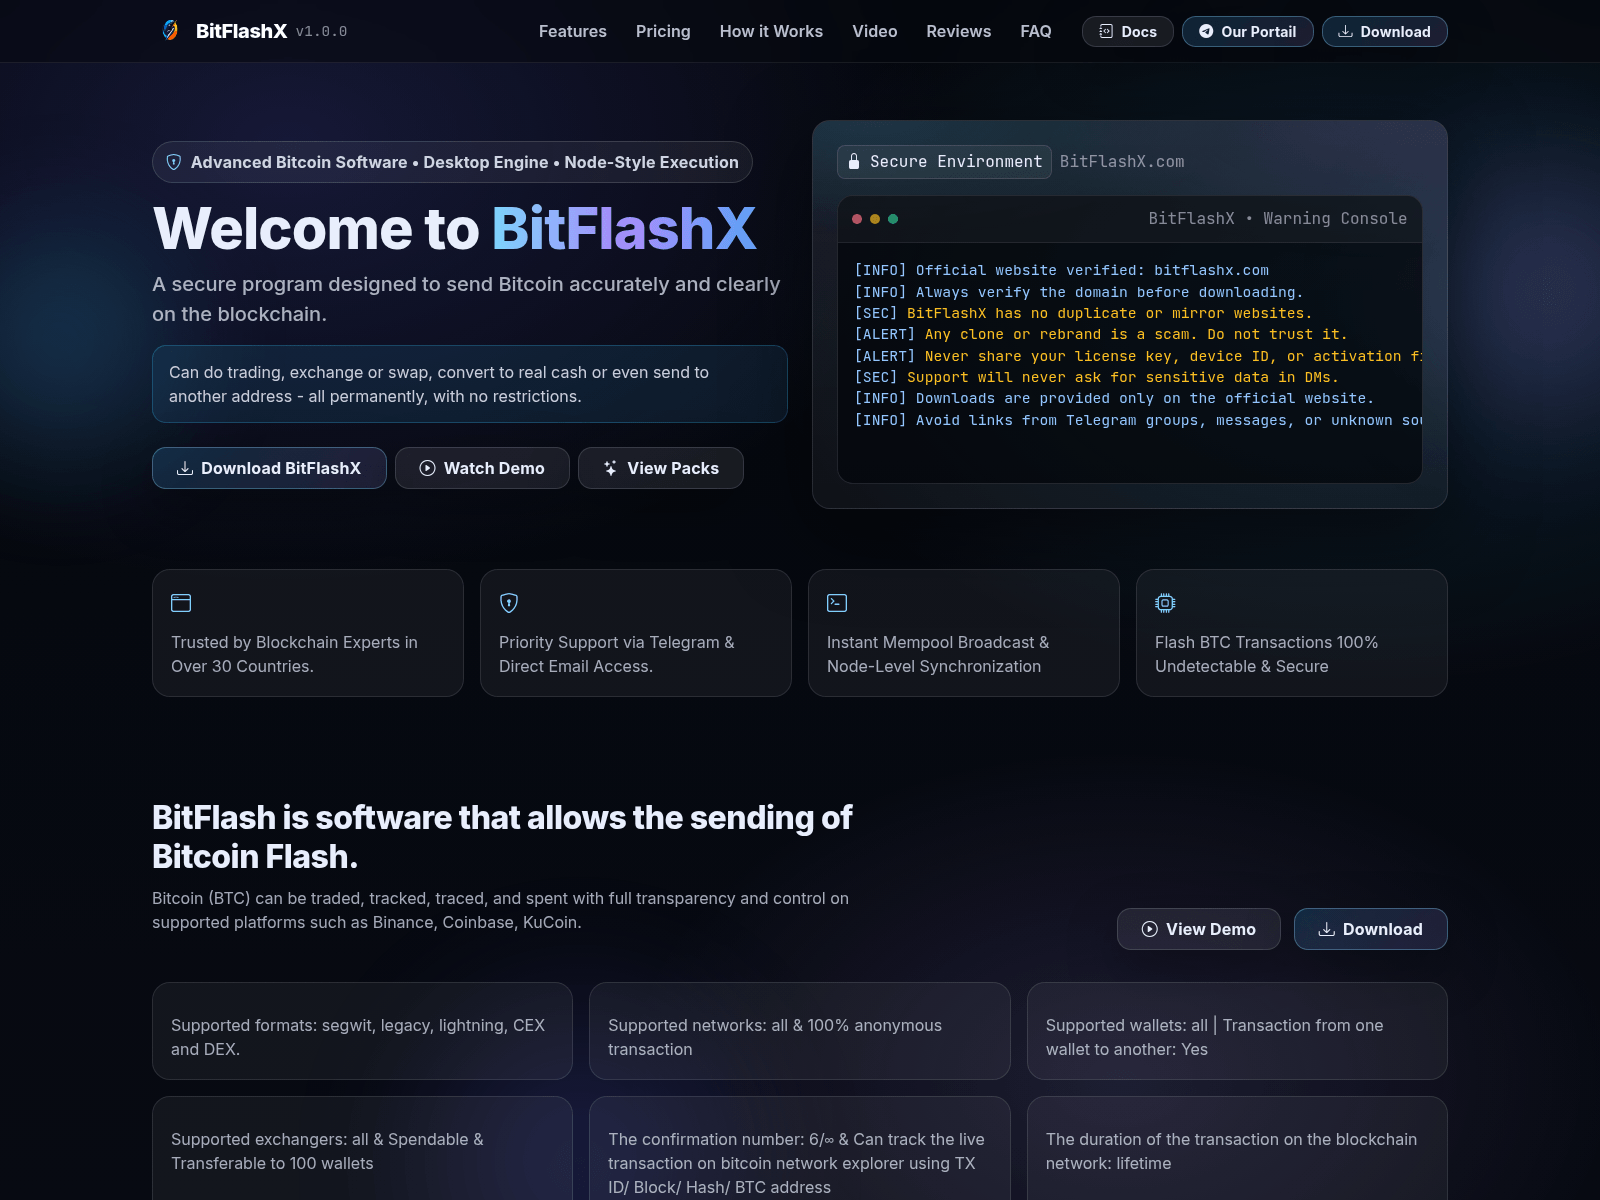Viewport: 1600px width, 1200px height.
Task: Click the Advanced Bitcoin Software badge text
Action: coord(465,162)
